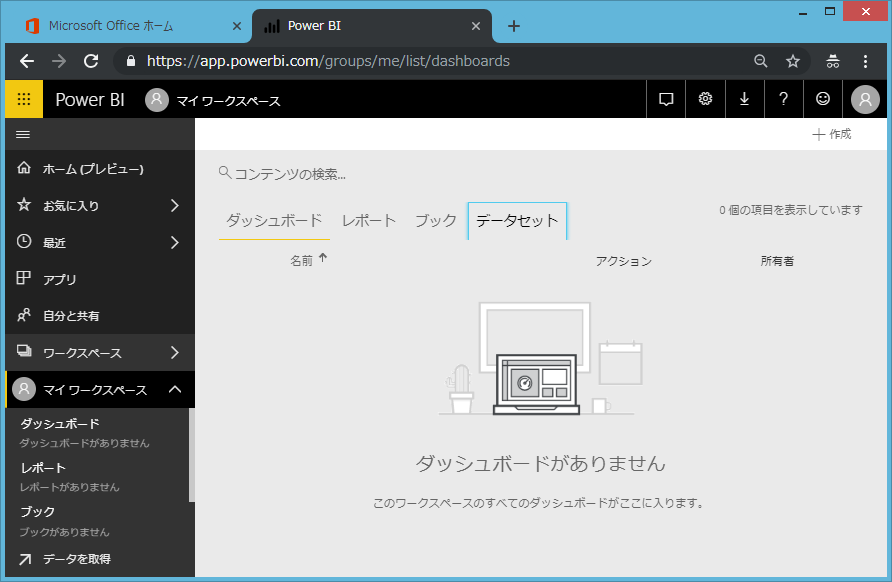Open the app launcher waffle icon

point(24,99)
